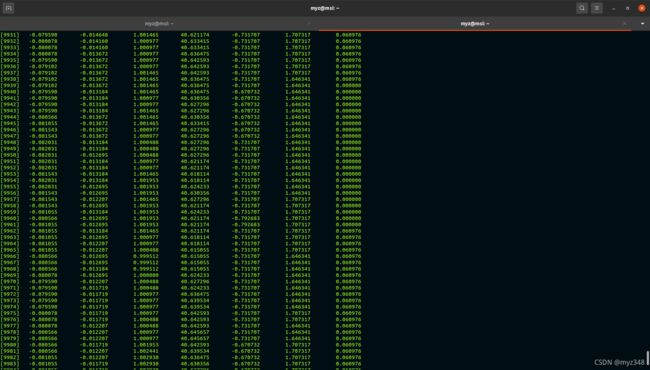Open a new terminal tab with the header icon
The width and height of the screenshot is (650, 370).
click(8, 8)
